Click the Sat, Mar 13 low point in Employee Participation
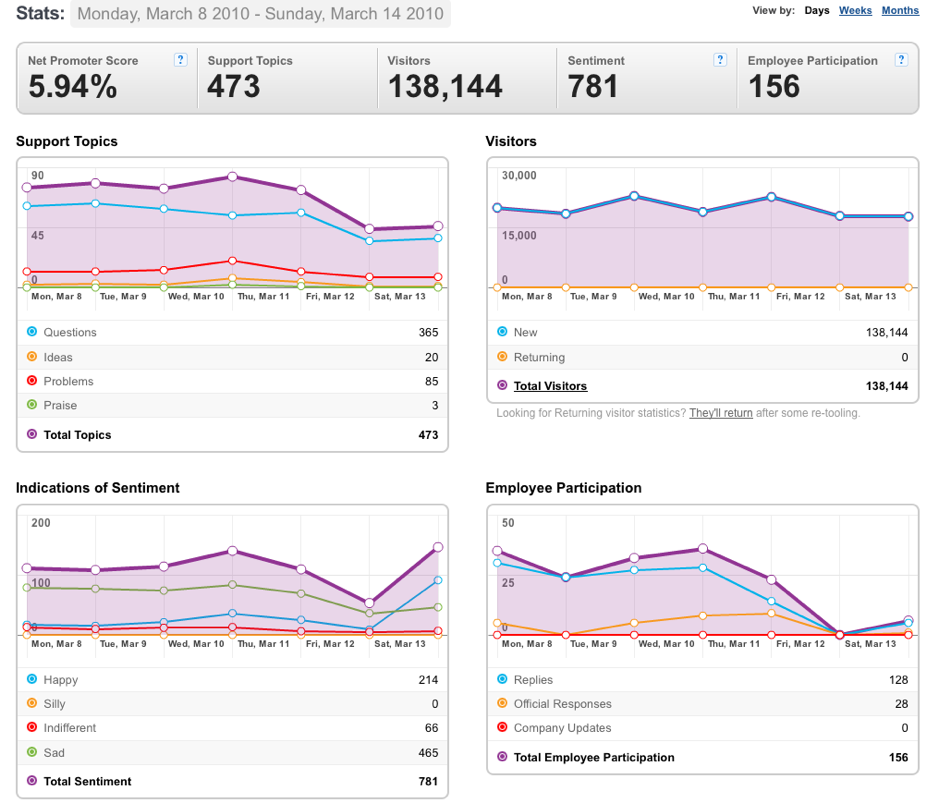The width and height of the screenshot is (939, 804). coord(840,635)
